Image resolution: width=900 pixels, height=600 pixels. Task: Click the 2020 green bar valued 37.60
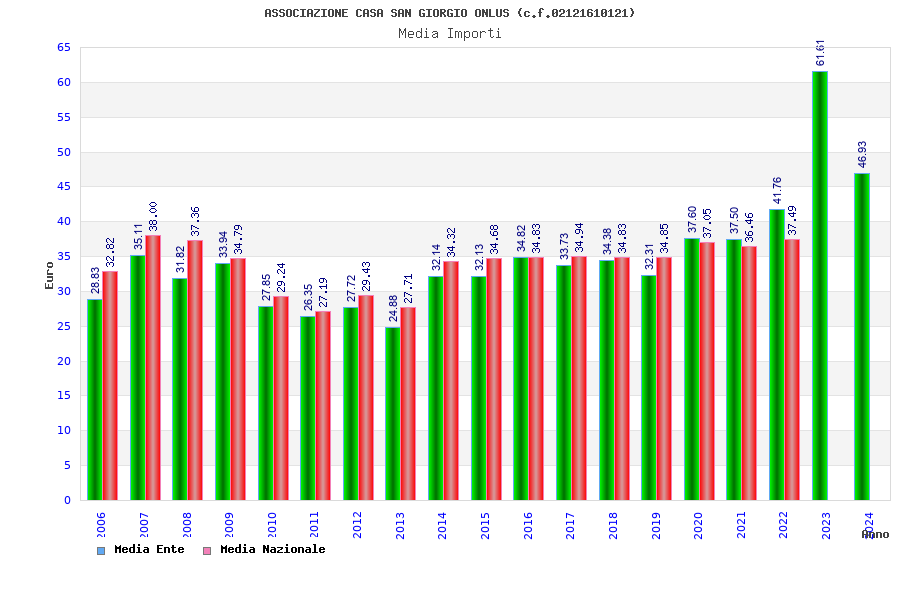click(x=692, y=369)
